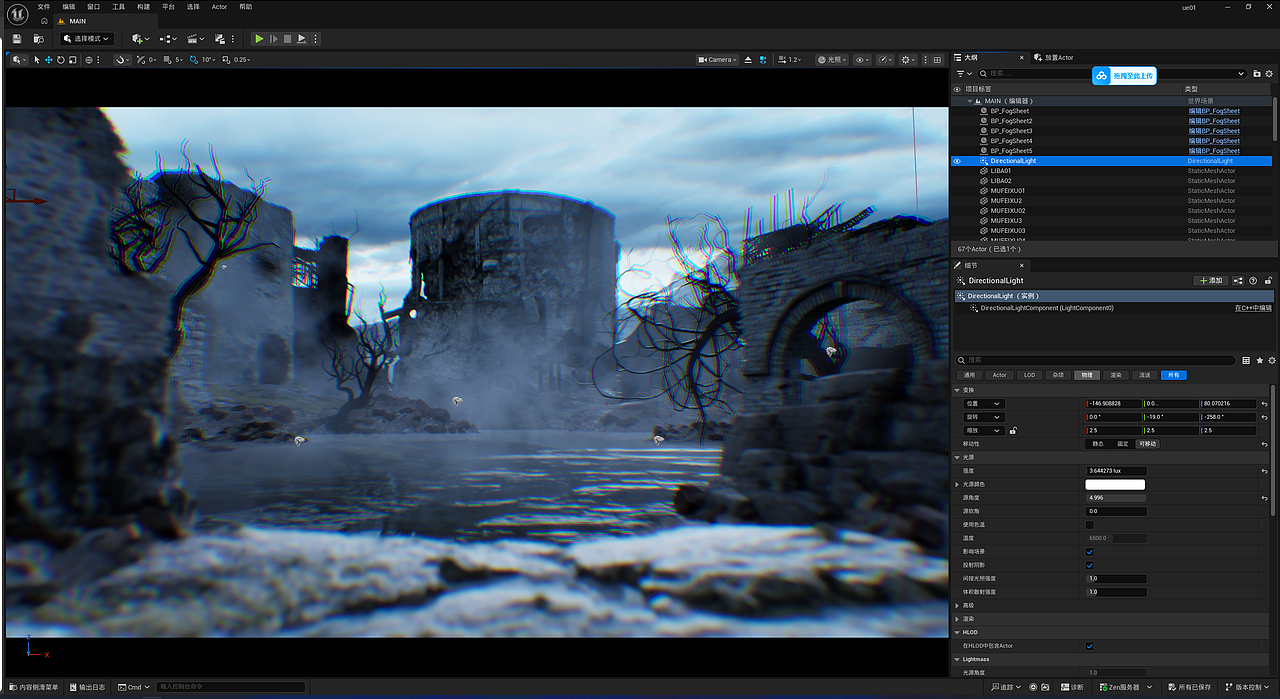
Task: Enable the 使用色温 checkbox
Action: click(1090, 524)
